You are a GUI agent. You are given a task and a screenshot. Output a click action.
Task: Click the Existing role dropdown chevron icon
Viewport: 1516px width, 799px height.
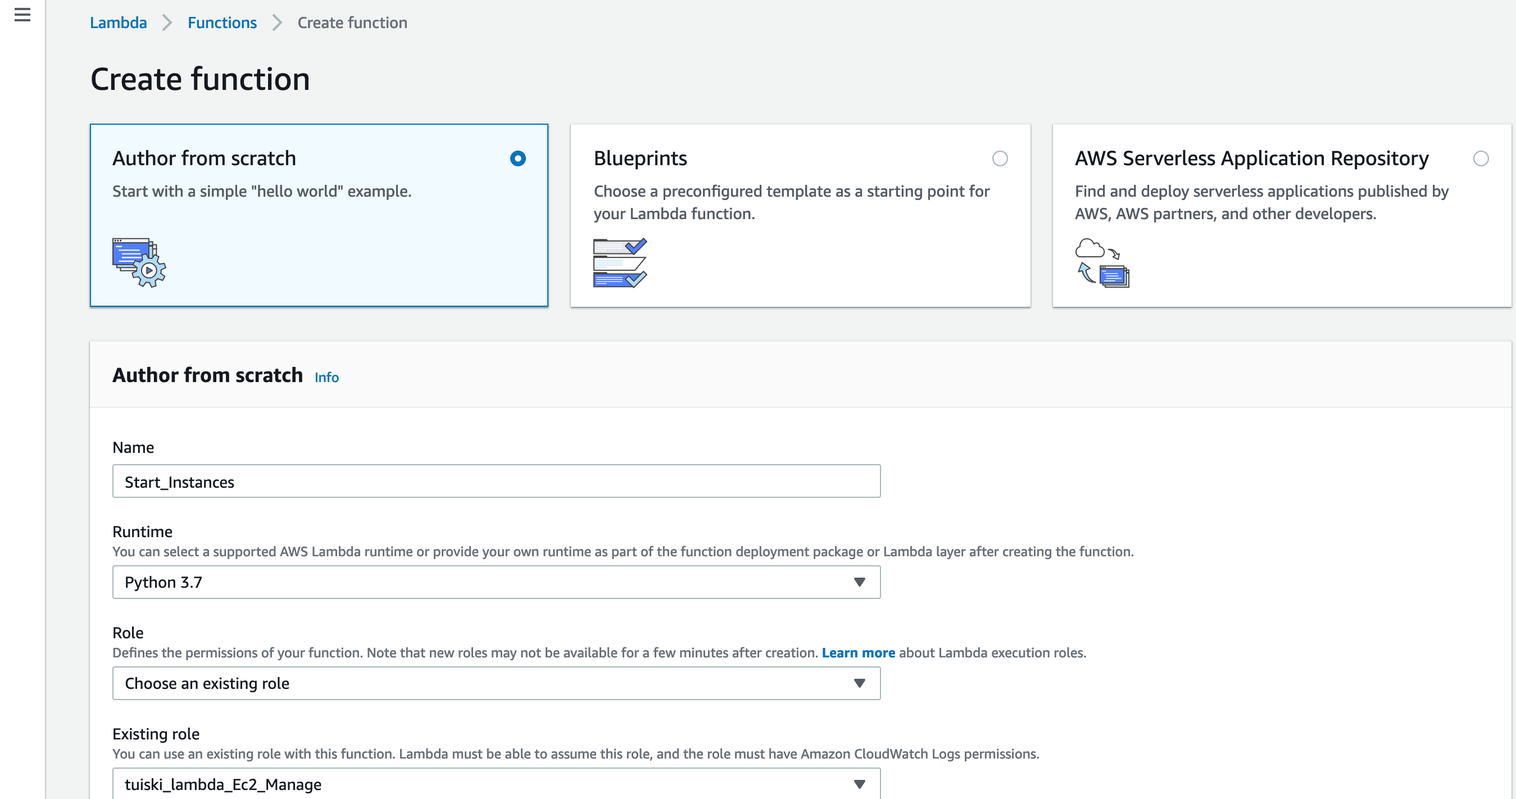859,784
